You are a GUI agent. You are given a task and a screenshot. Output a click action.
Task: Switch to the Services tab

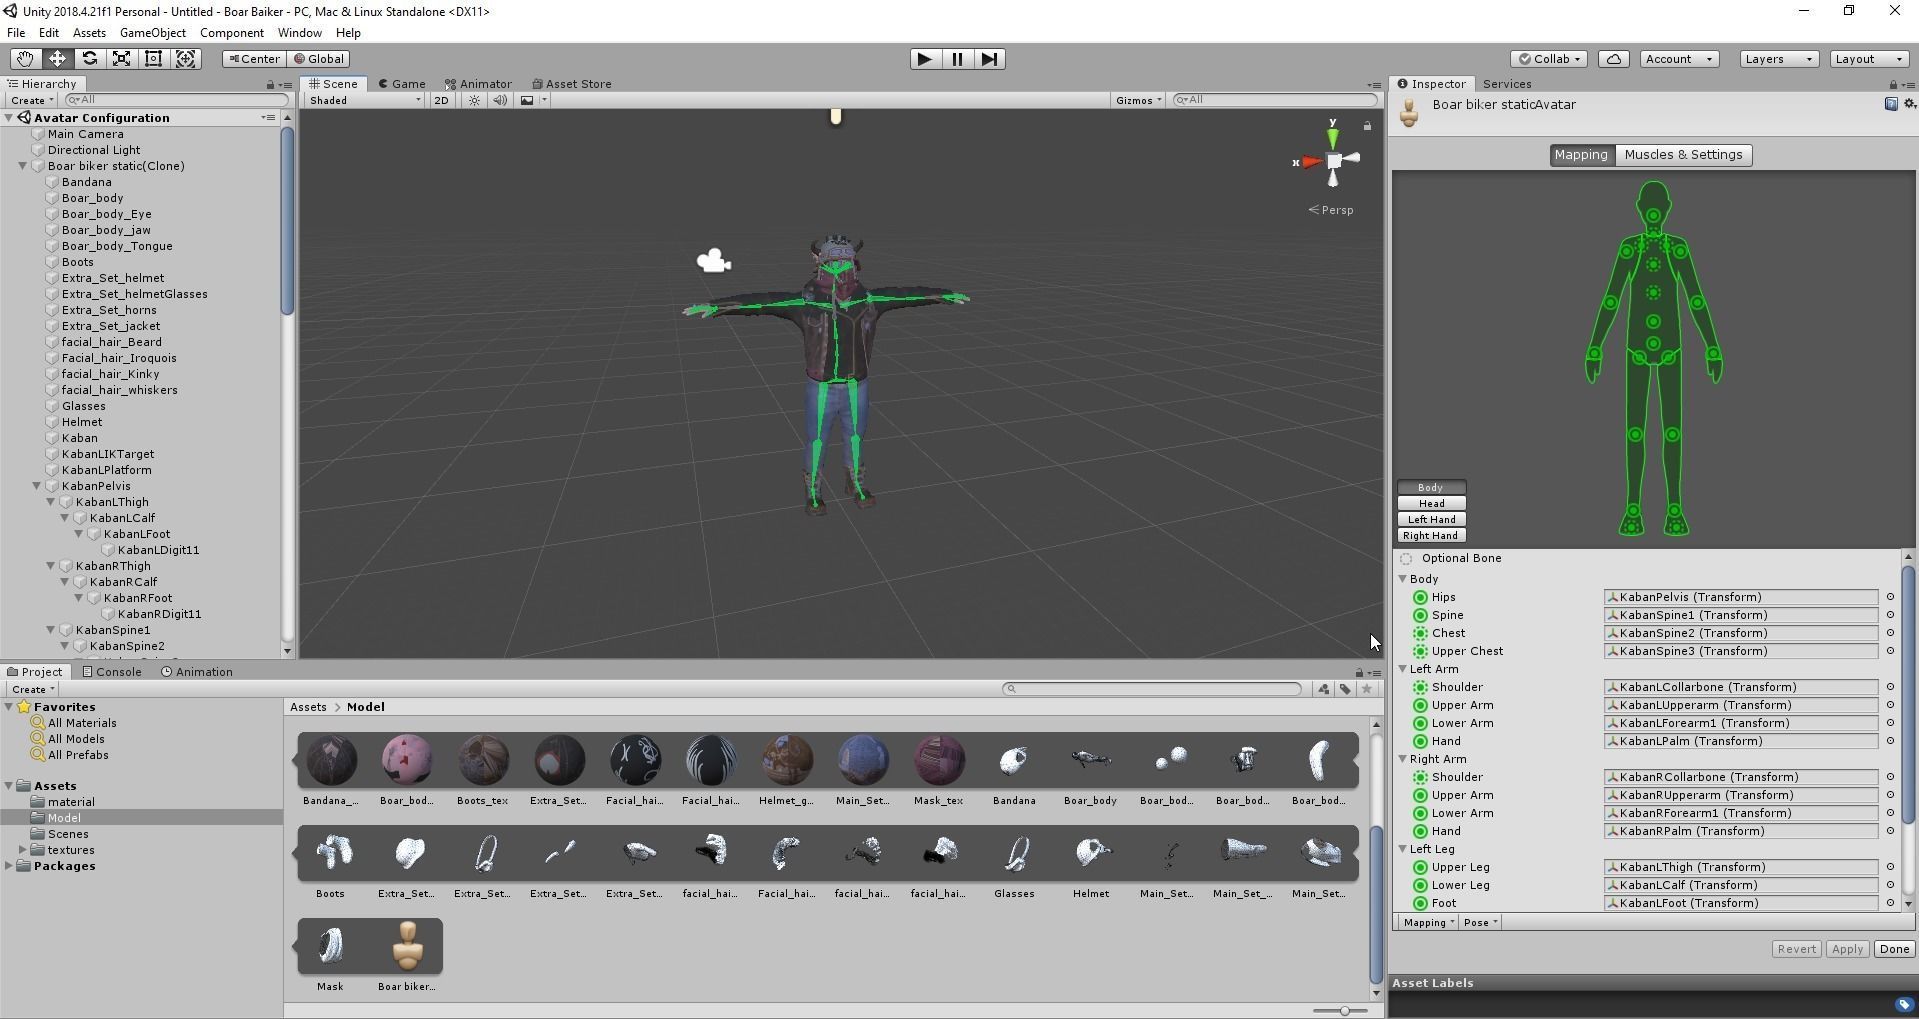tap(1507, 84)
